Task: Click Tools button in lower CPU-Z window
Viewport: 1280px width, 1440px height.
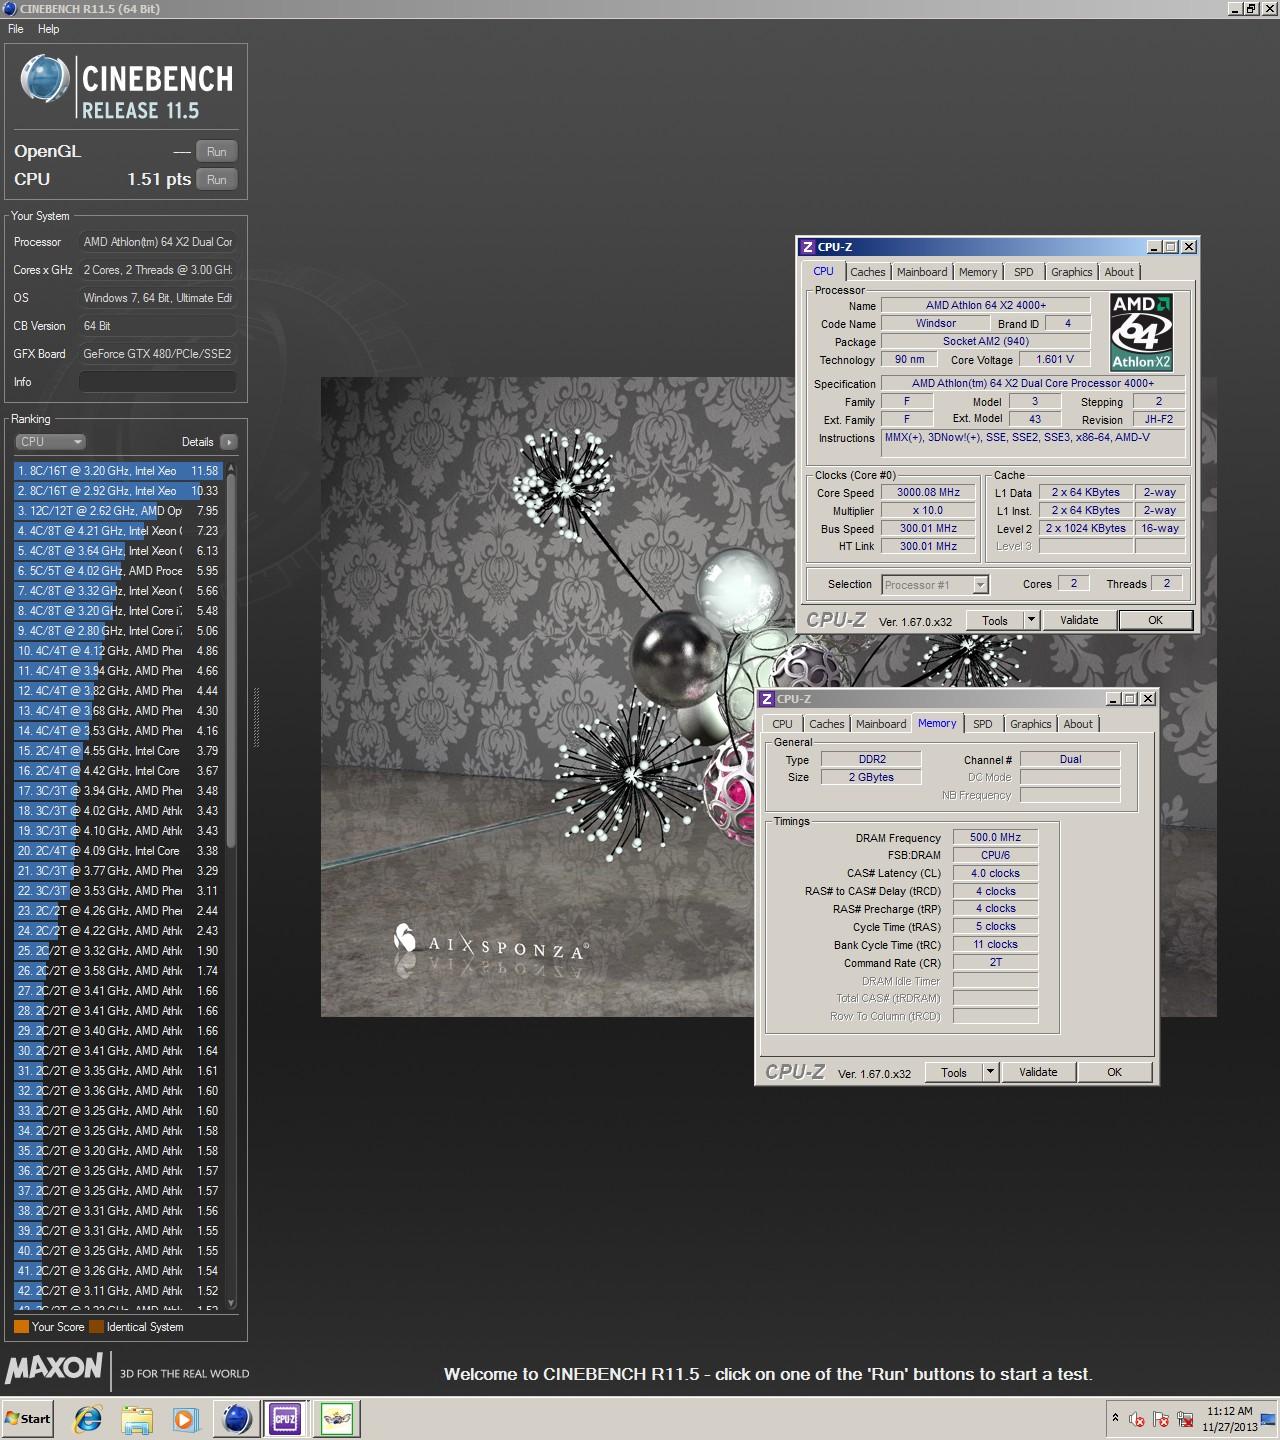Action: [x=954, y=1072]
